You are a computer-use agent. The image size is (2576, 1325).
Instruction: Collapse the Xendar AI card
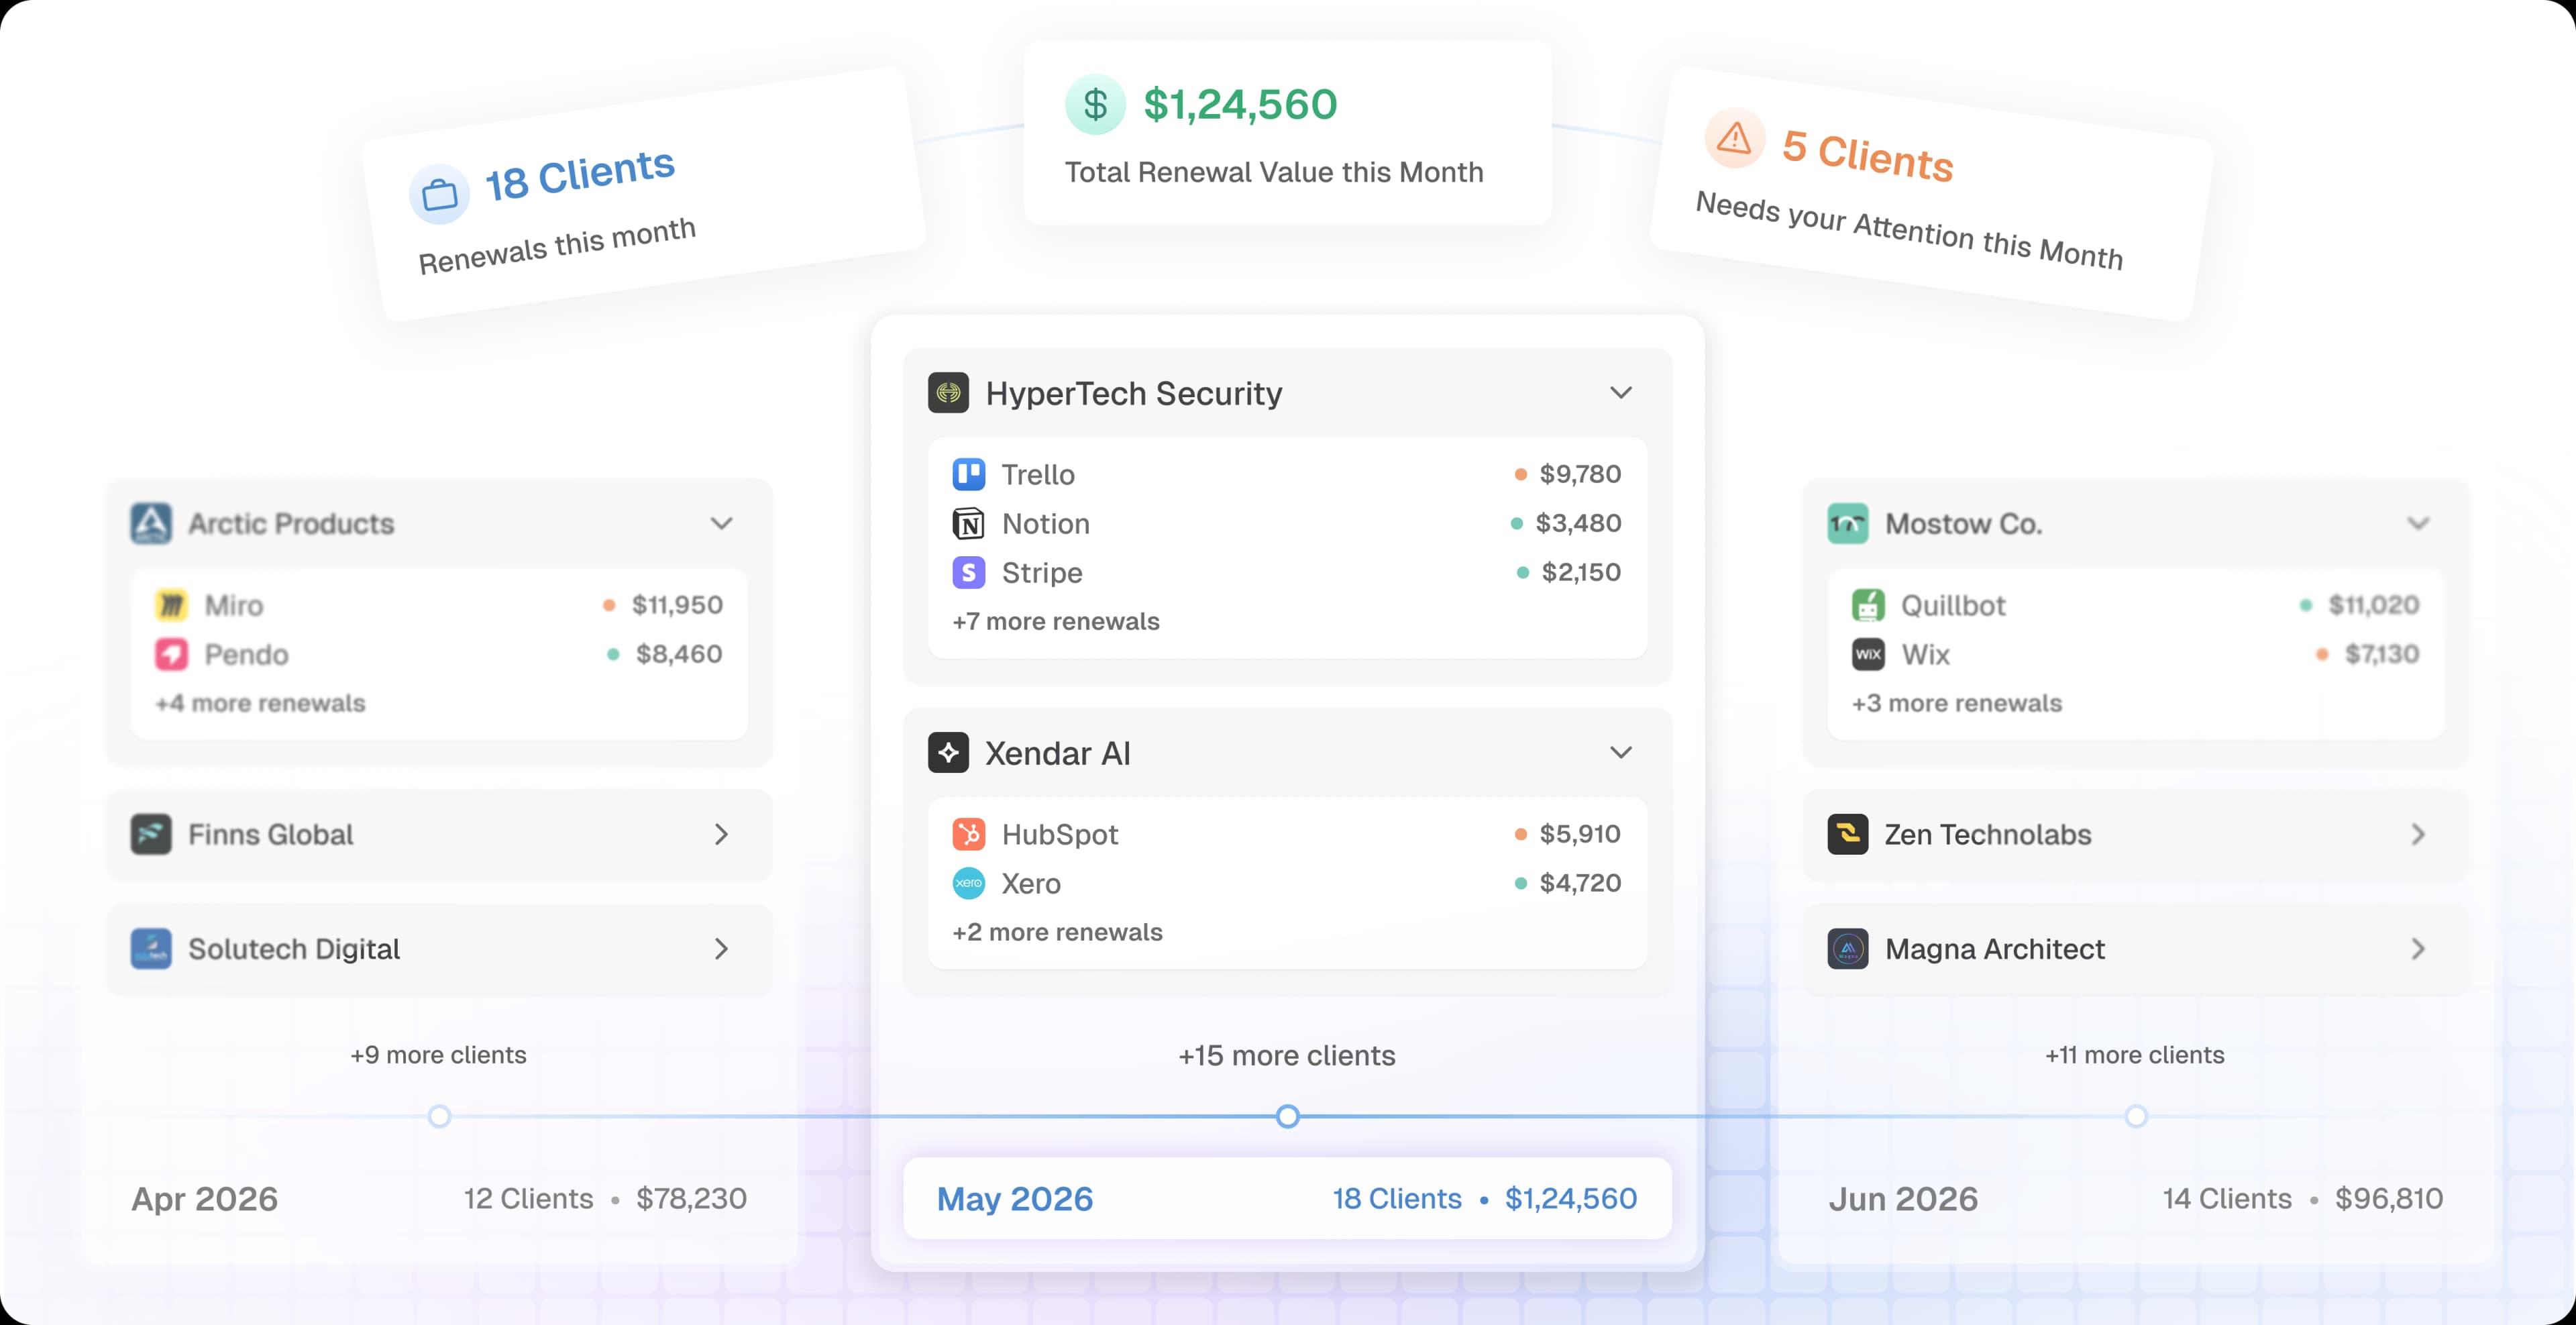click(x=1621, y=752)
